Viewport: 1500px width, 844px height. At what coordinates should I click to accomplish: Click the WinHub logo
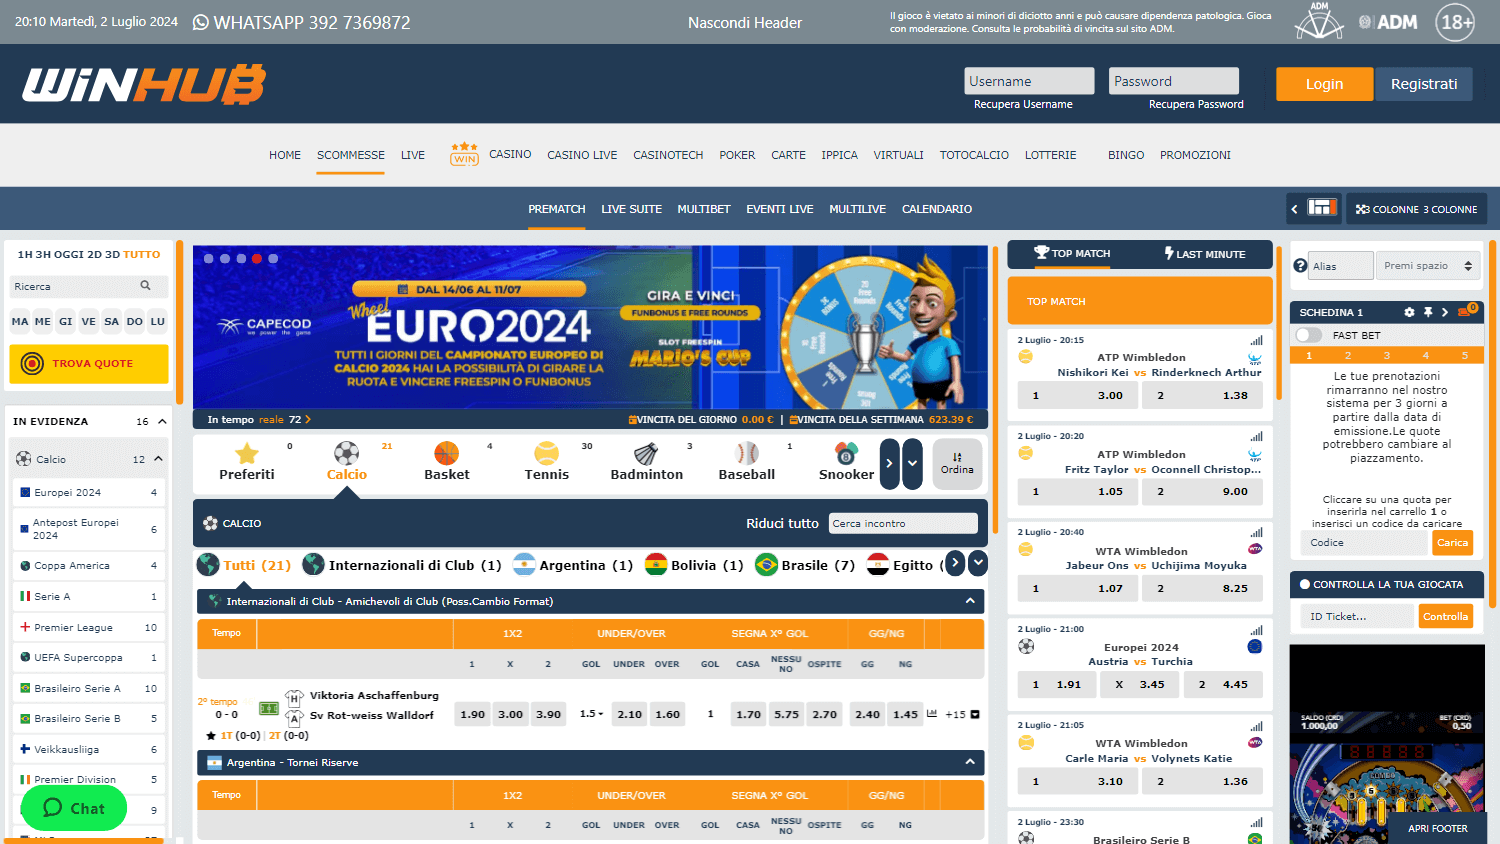point(144,84)
